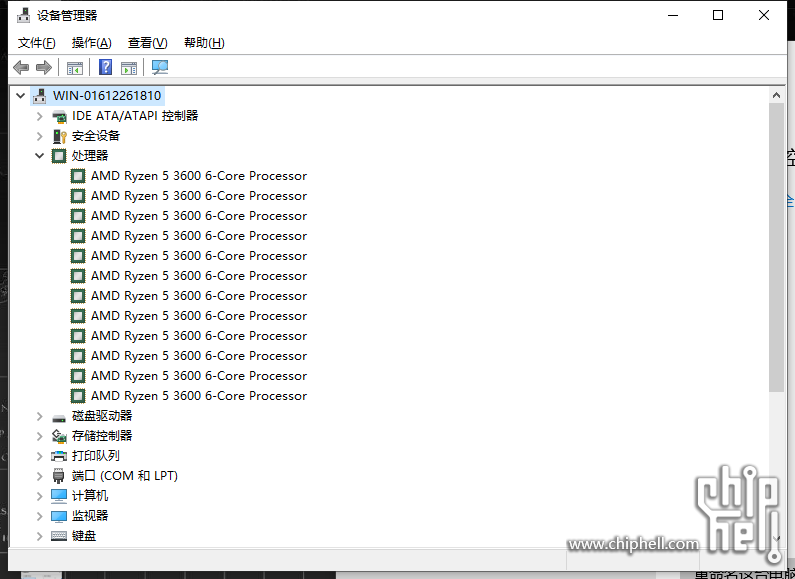Close the Device Manager window

[x=764, y=15]
